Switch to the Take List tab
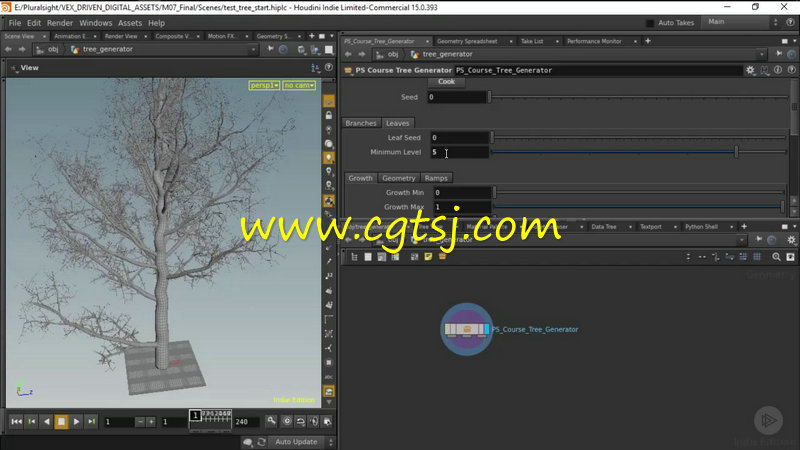The image size is (800, 450). 532,41
